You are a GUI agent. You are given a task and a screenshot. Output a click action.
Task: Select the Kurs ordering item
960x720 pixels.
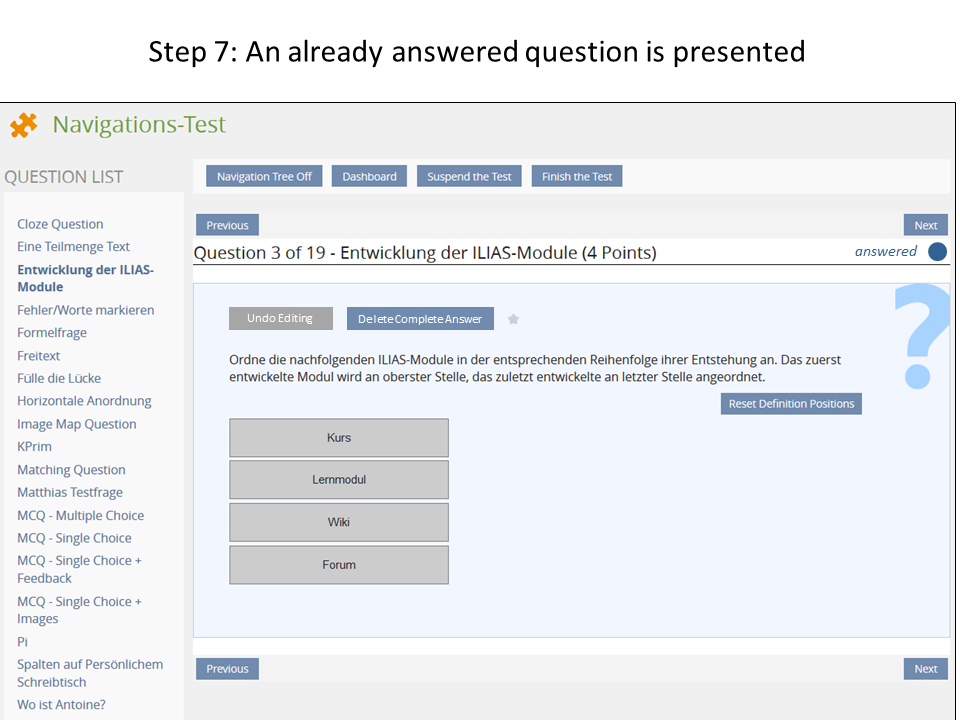click(x=339, y=438)
